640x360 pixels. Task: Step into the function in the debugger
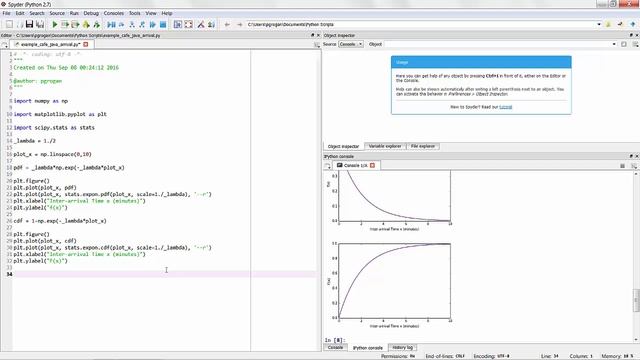[x=132, y=24]
